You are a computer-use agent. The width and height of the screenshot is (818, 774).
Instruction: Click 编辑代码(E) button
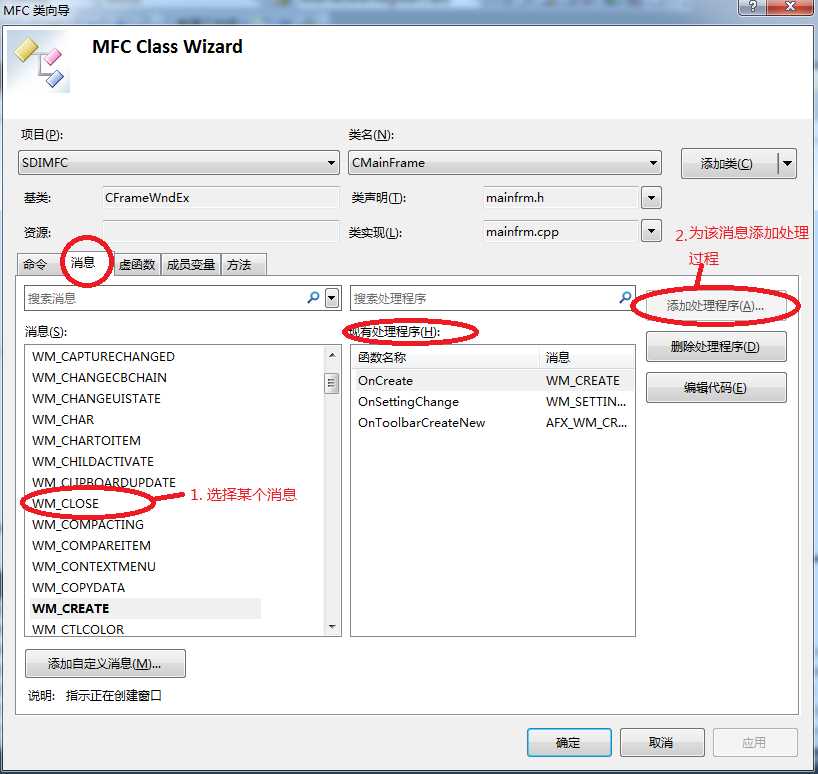click(716, 388)
